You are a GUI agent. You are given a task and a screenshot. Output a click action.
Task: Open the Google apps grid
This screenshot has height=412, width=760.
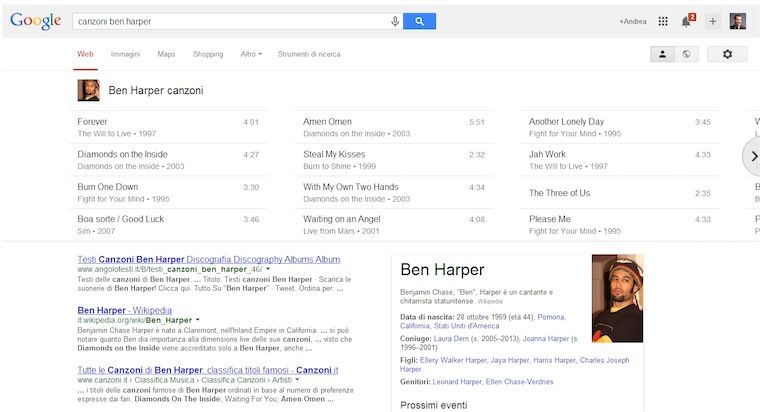click(x=663, y=21)
